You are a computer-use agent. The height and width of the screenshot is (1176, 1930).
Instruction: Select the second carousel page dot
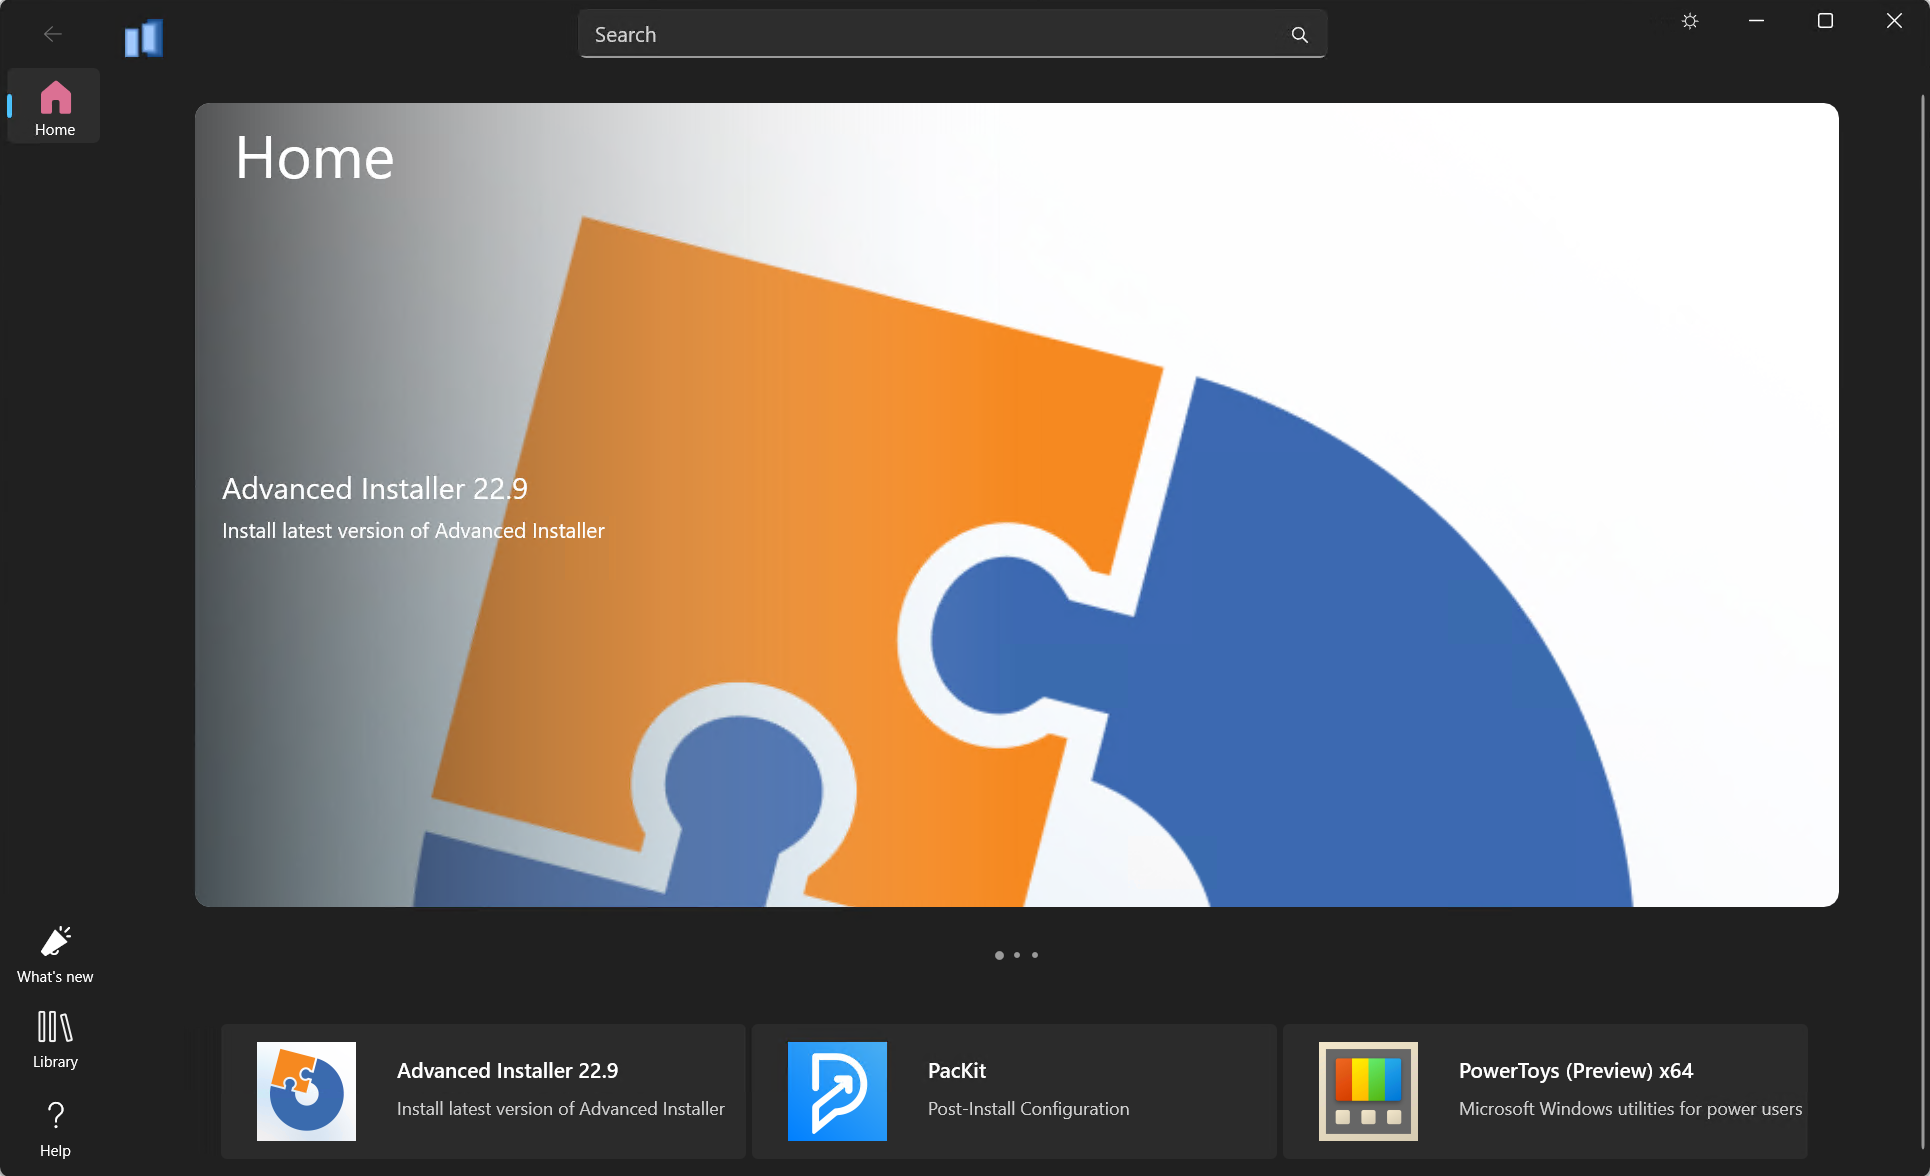[x=1017, y=955]
